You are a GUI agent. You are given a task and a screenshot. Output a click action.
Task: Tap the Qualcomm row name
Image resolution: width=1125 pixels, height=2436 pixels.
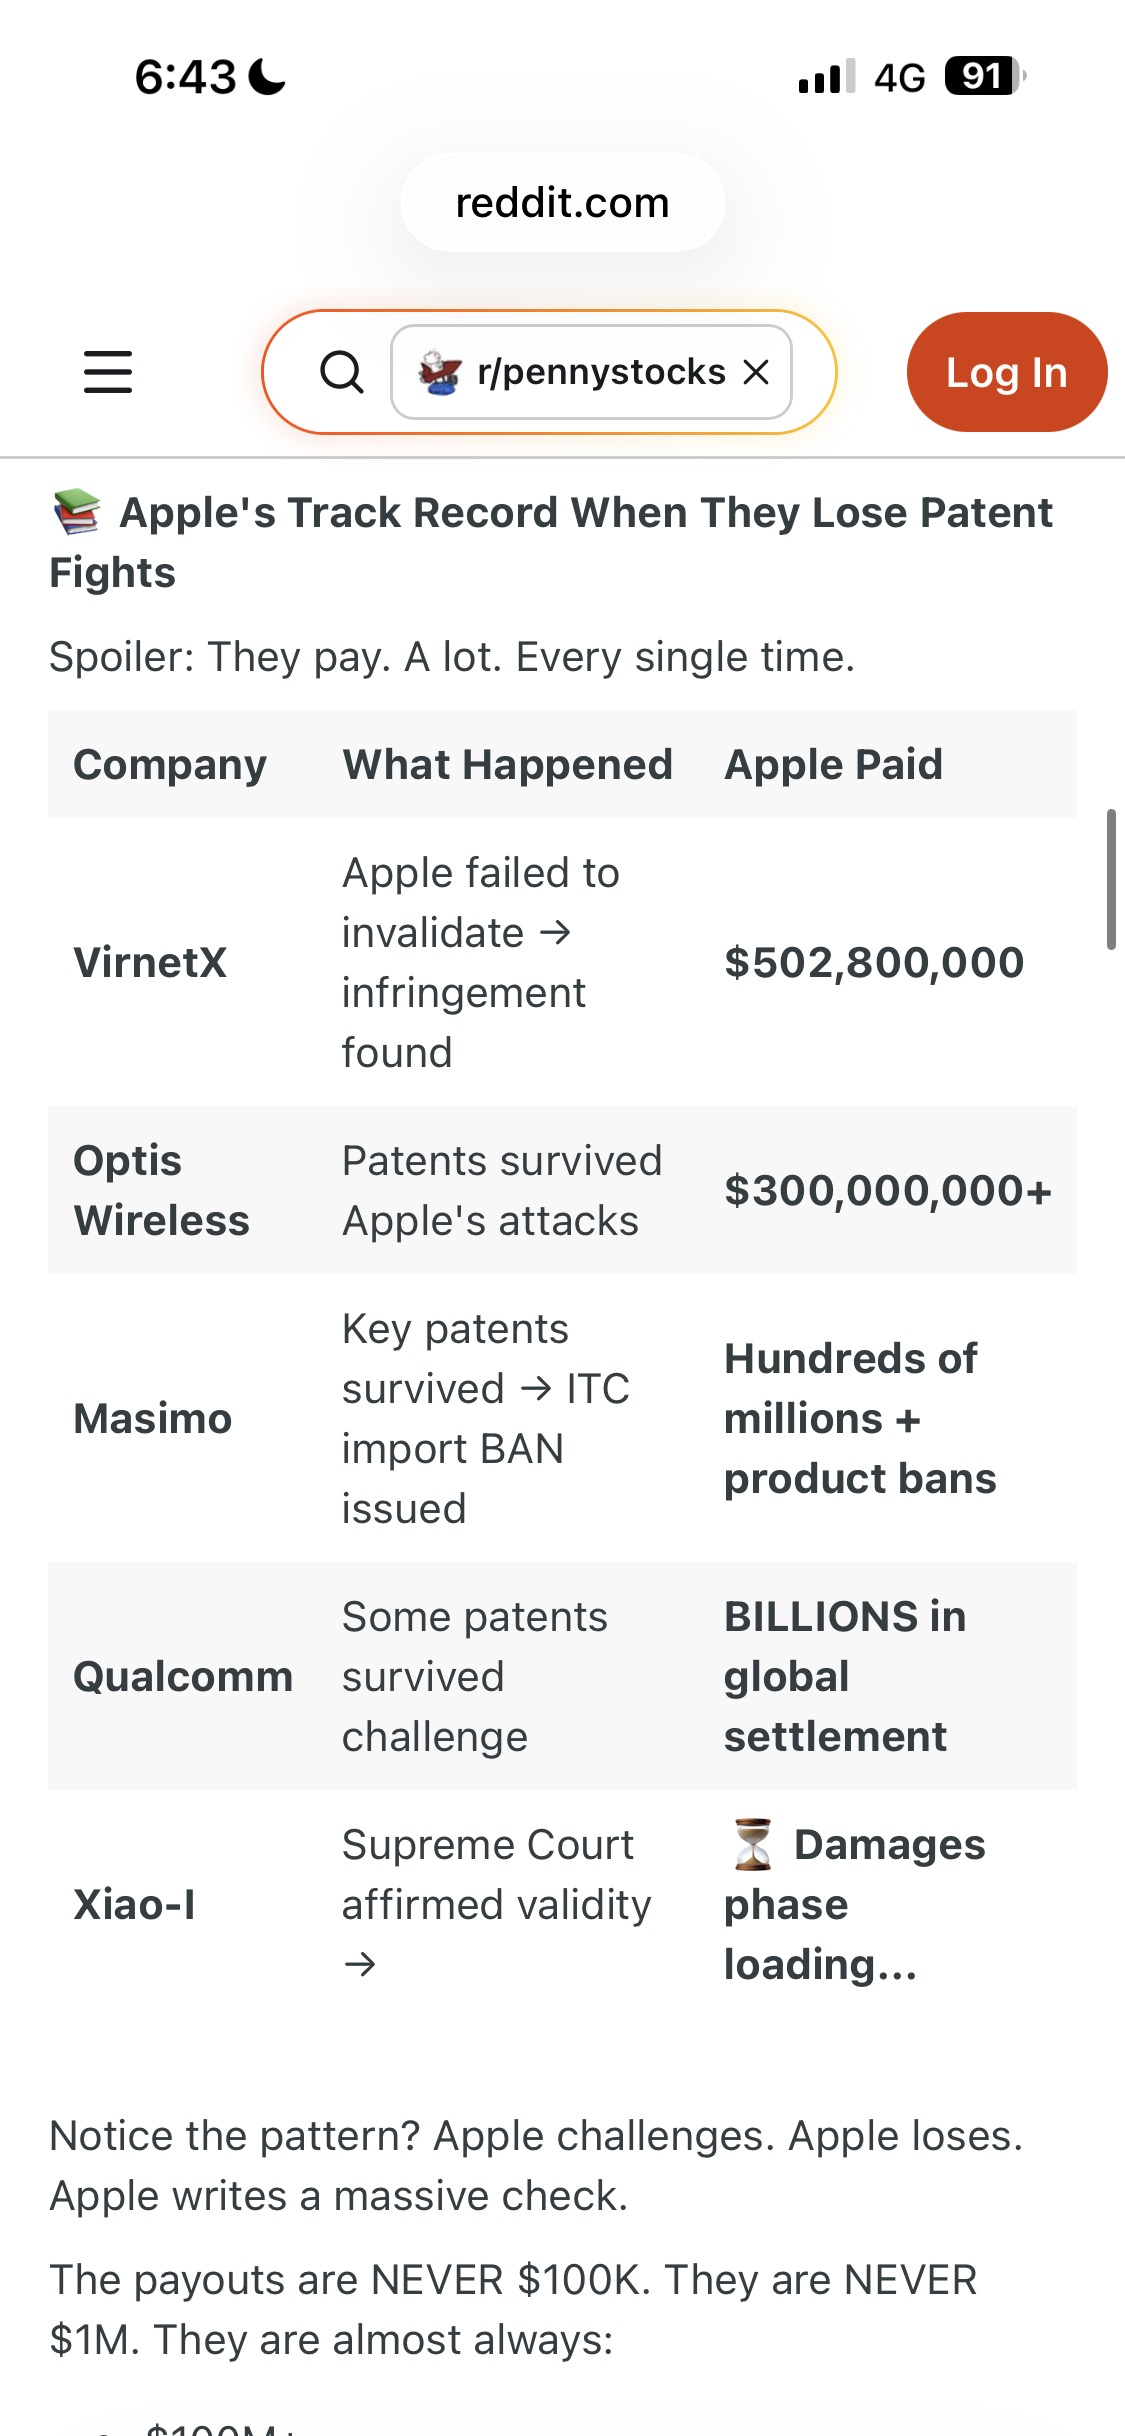point(183,1676)
